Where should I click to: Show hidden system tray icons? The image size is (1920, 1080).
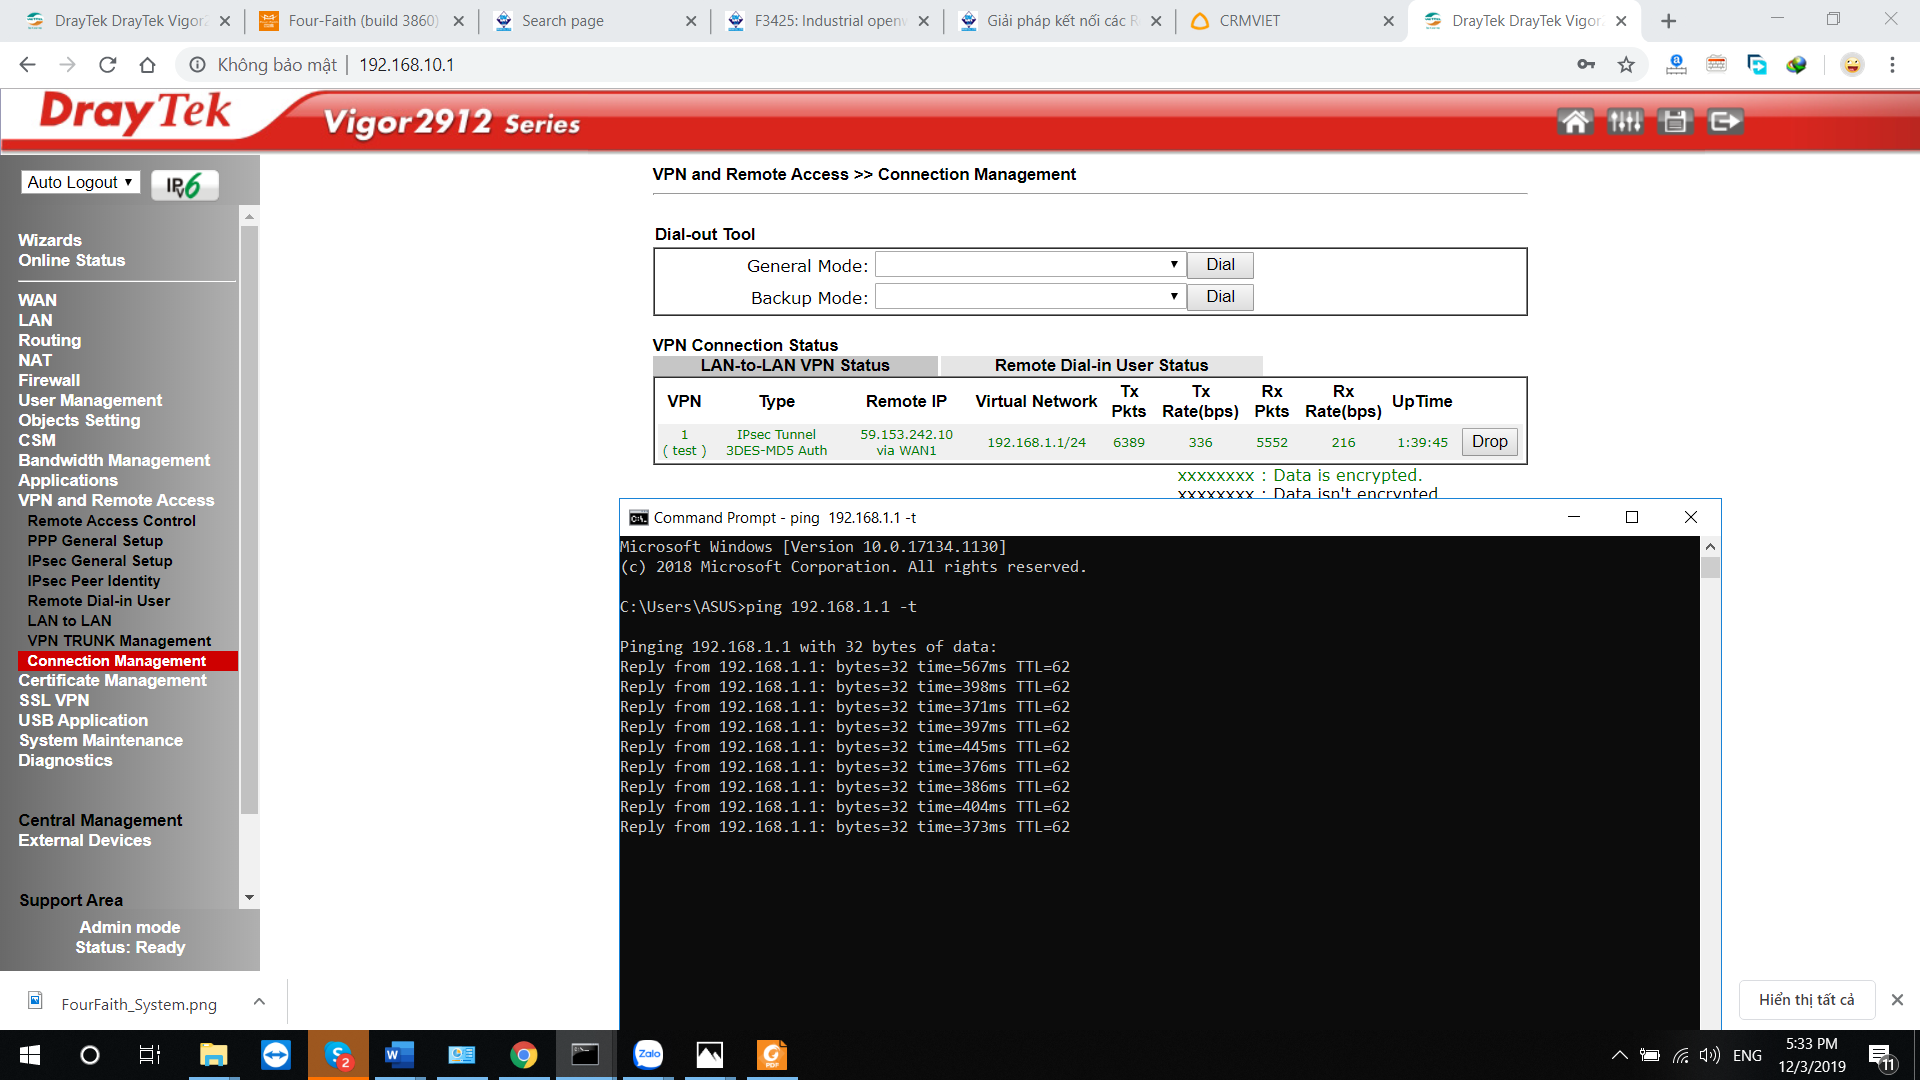(1619, 1055)
